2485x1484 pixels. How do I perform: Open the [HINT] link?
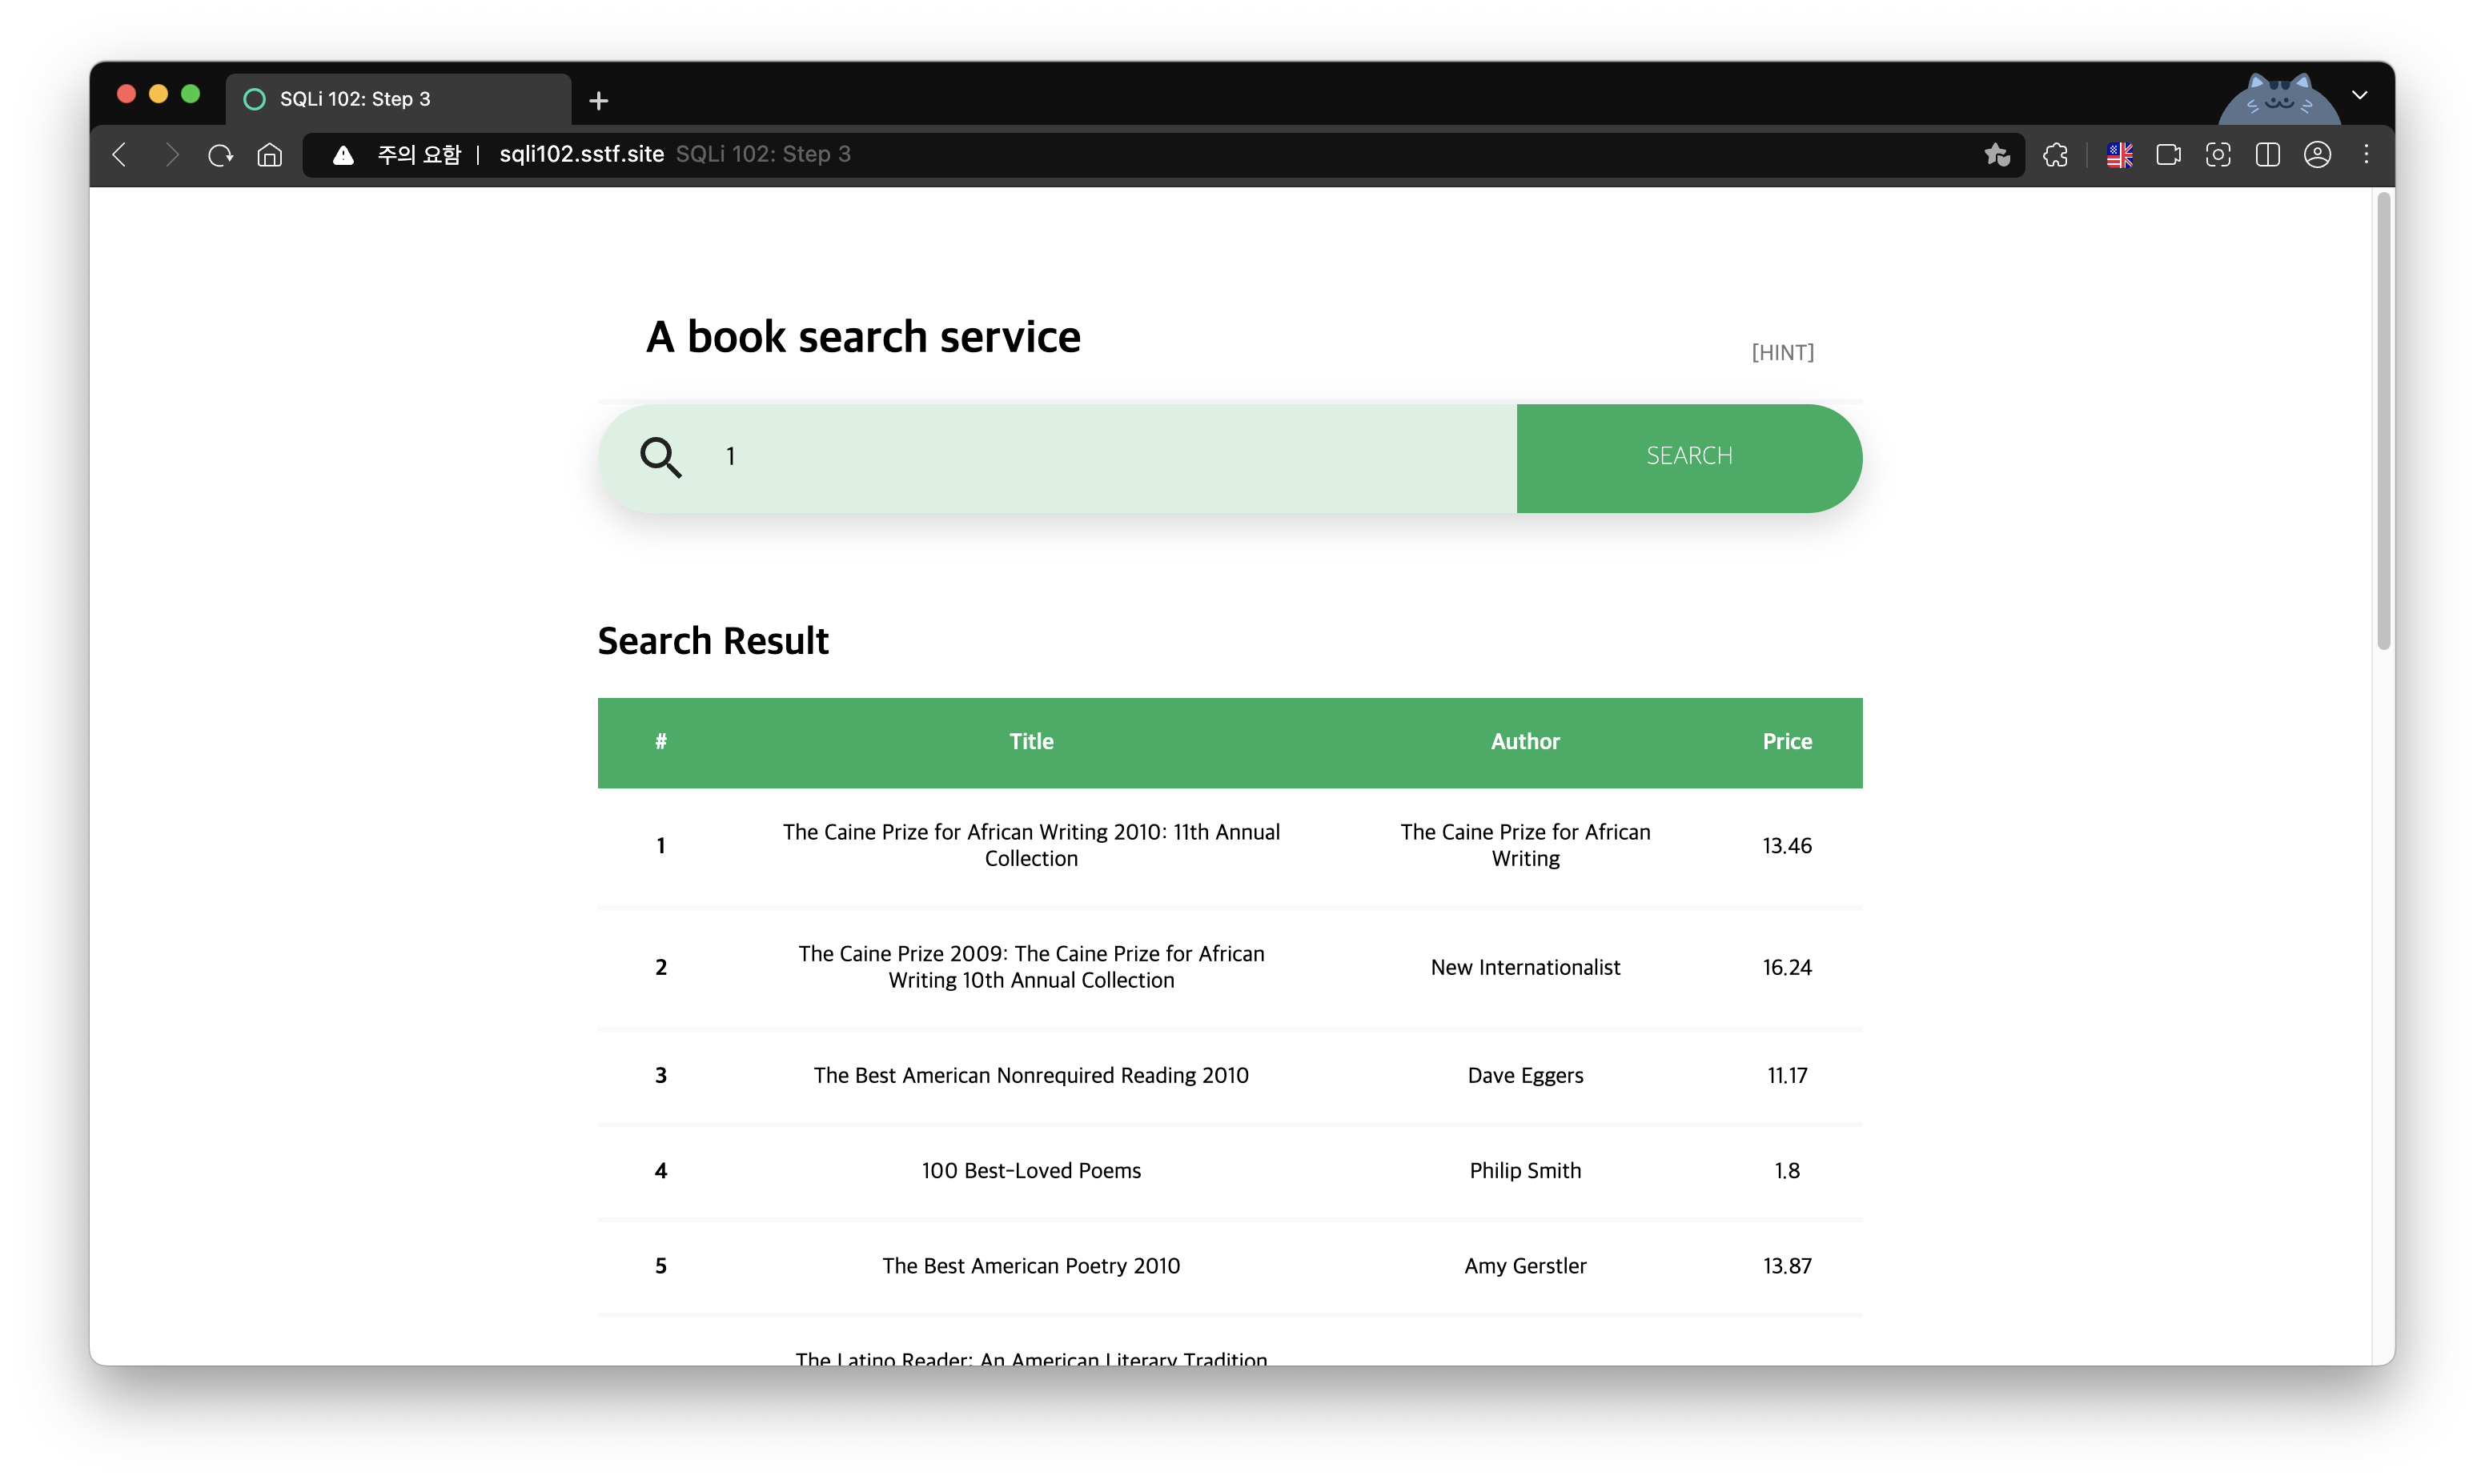point(1782,352)
